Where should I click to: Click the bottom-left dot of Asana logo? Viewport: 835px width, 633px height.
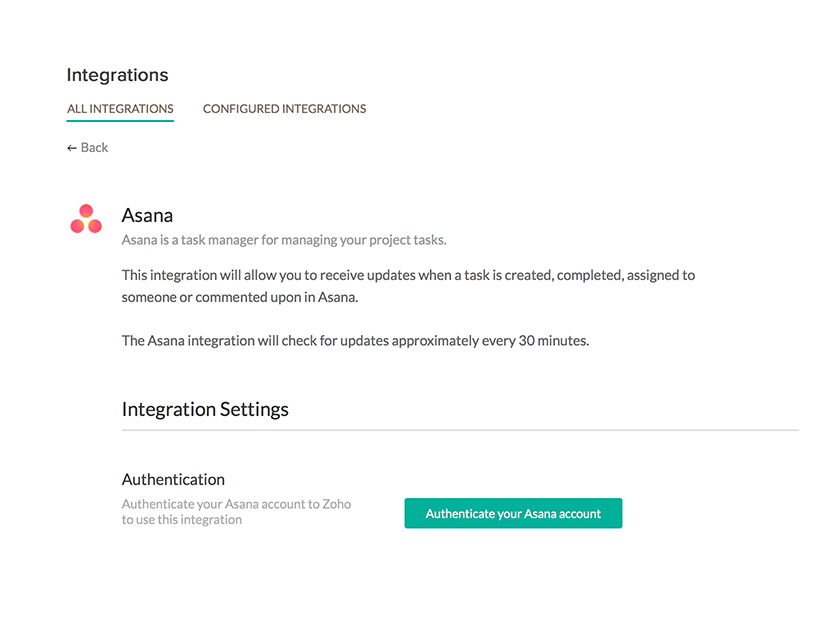[77, 226]
